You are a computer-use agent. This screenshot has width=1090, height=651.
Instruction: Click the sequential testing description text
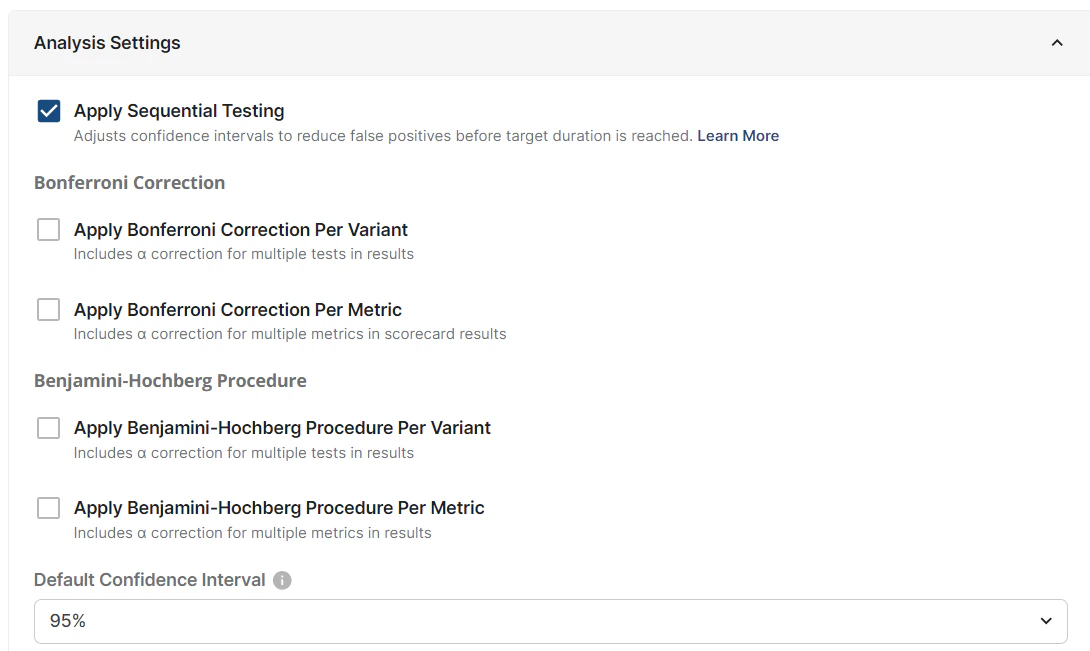click(x=380, y=135)
